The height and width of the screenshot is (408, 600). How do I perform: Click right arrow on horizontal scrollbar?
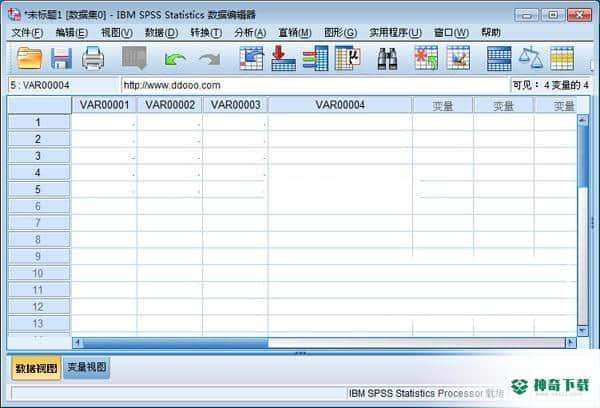pyautogui.click(x=571, y=343)
